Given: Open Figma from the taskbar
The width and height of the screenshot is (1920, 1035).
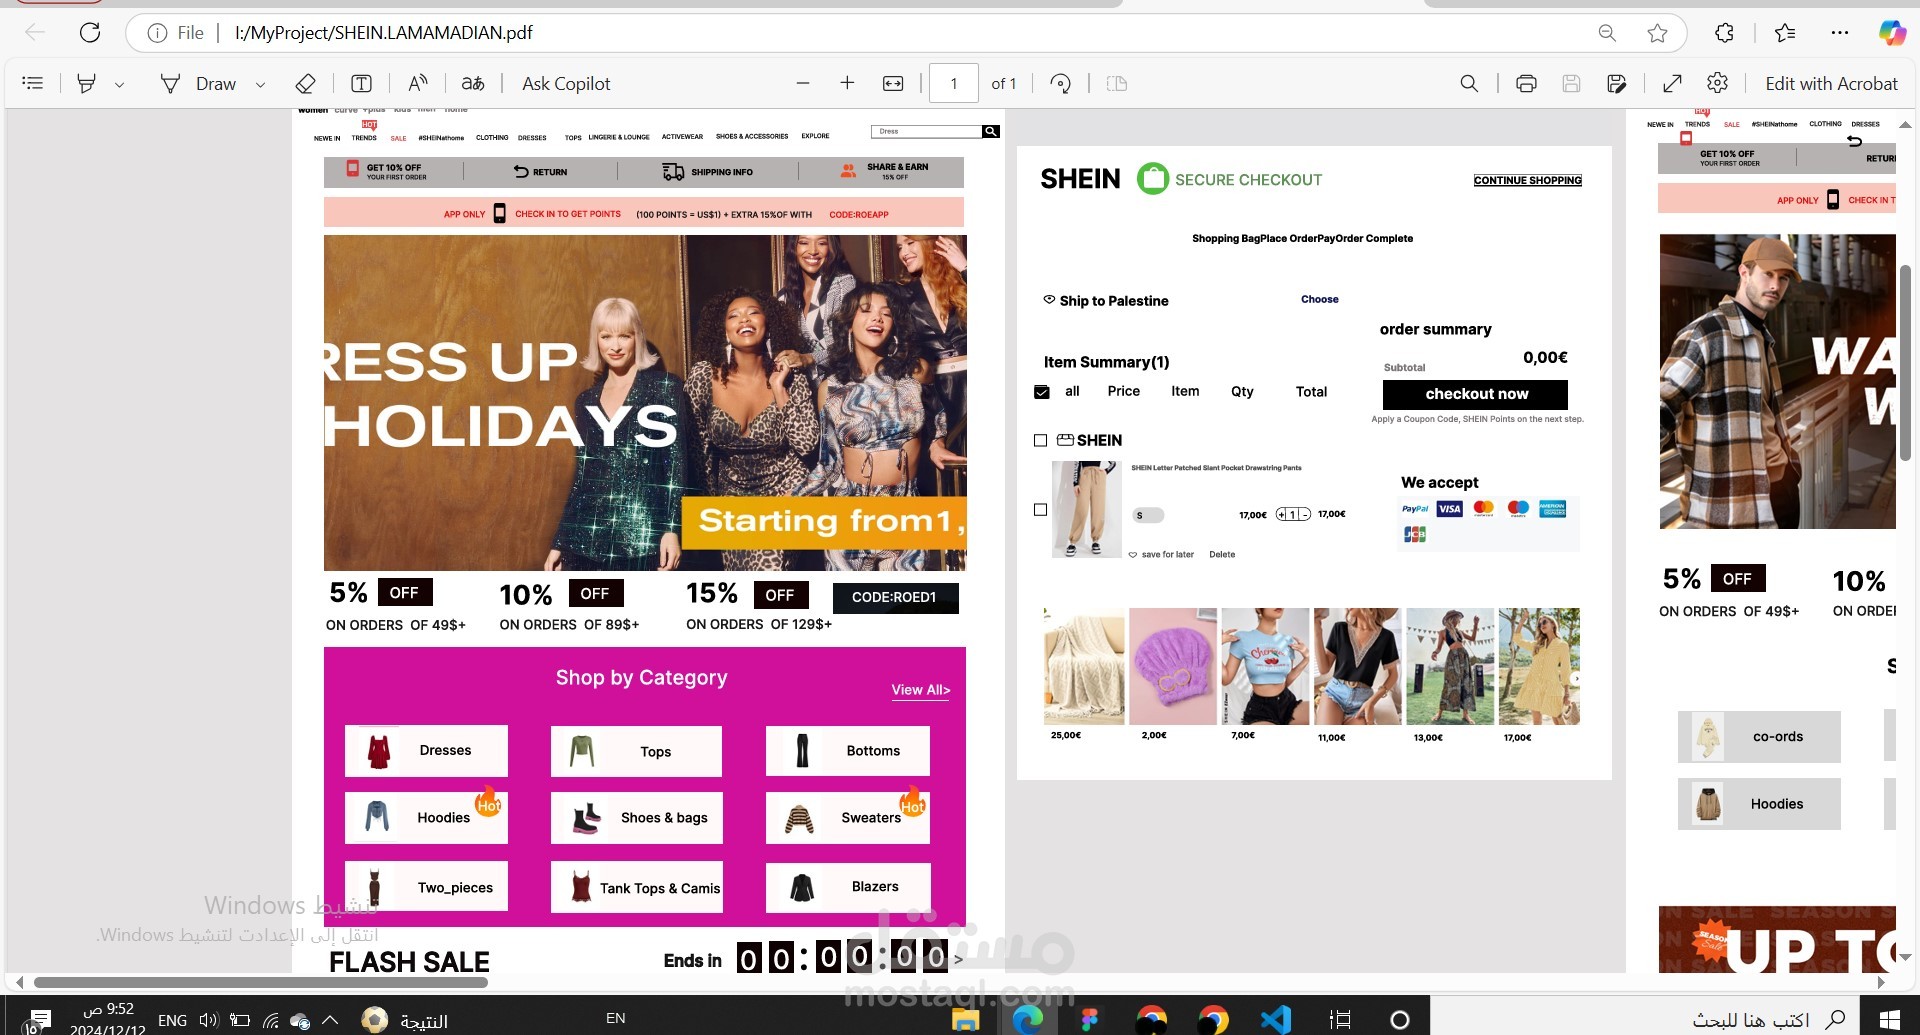Looking at the screenshot, I should pyautogui.click(x=1090, y=1020).
